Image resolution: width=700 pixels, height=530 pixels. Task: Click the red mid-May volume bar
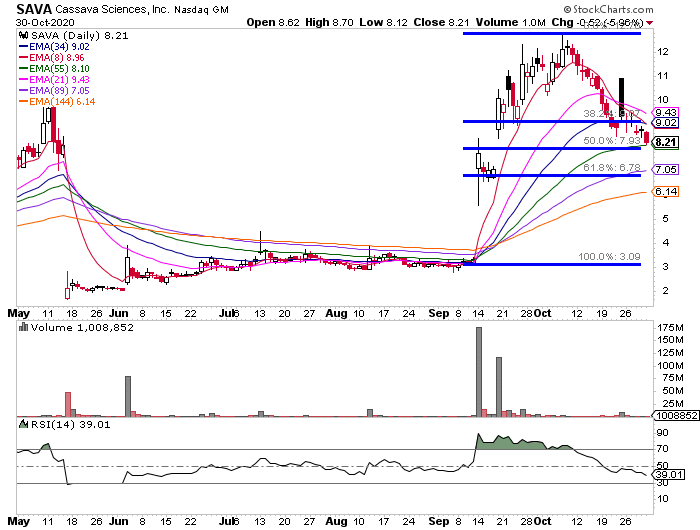[68, 405]
